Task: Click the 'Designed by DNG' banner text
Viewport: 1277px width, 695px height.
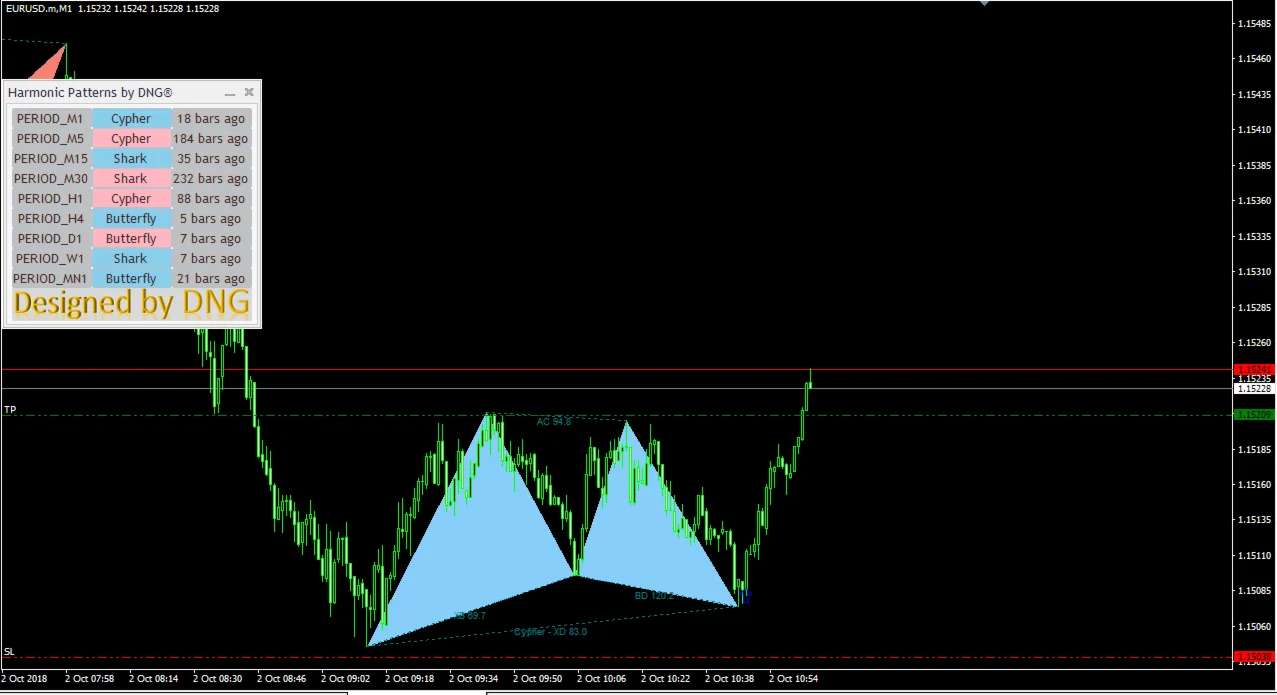Action: [131, 304]
